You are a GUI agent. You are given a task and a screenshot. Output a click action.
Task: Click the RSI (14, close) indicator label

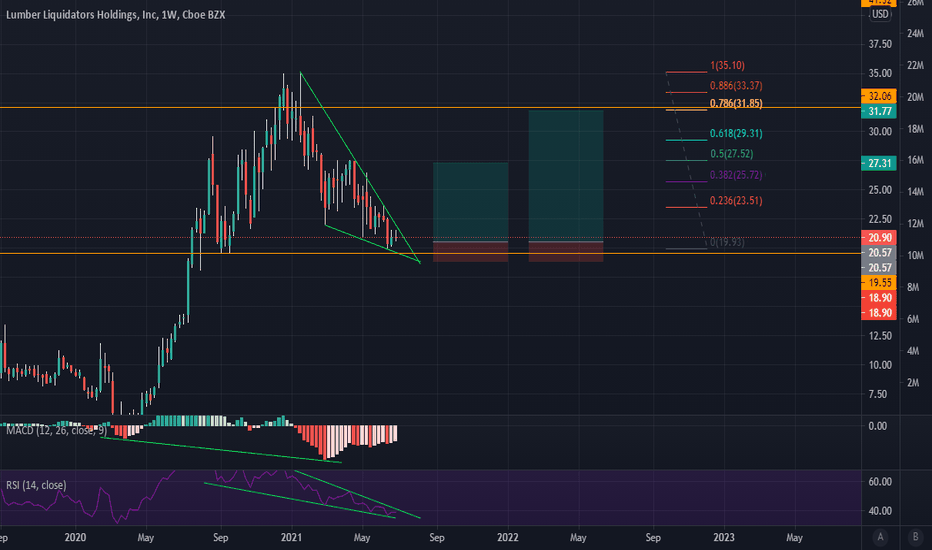[x=36, y=485]
